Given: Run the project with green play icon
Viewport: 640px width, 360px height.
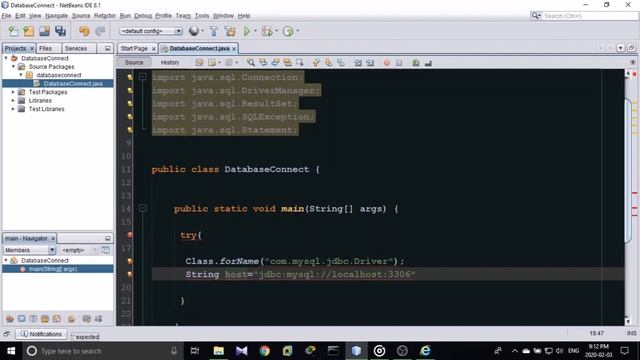Looking at the screenshot, I should (x=247, y=31).
